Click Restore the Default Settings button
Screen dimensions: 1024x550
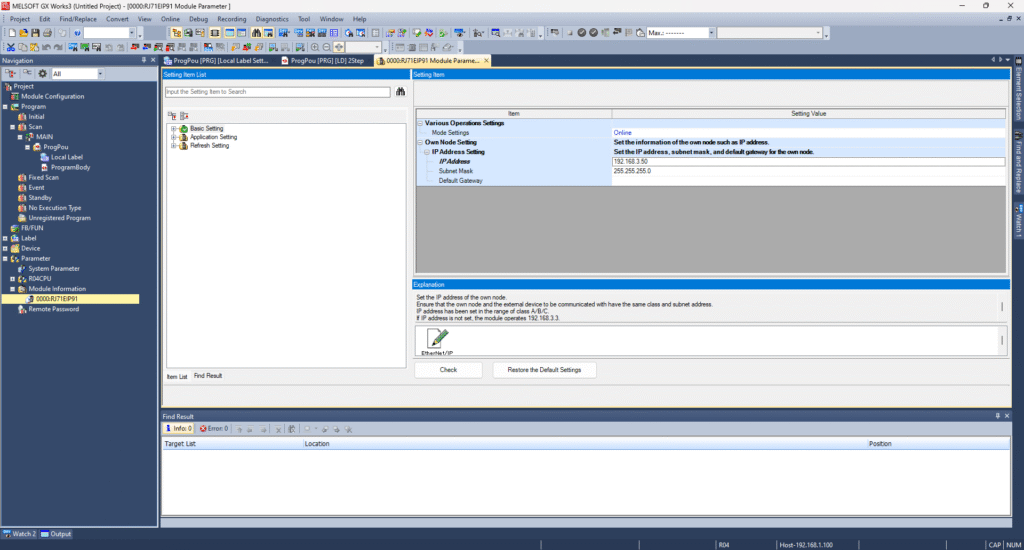(x=544, y=370)
